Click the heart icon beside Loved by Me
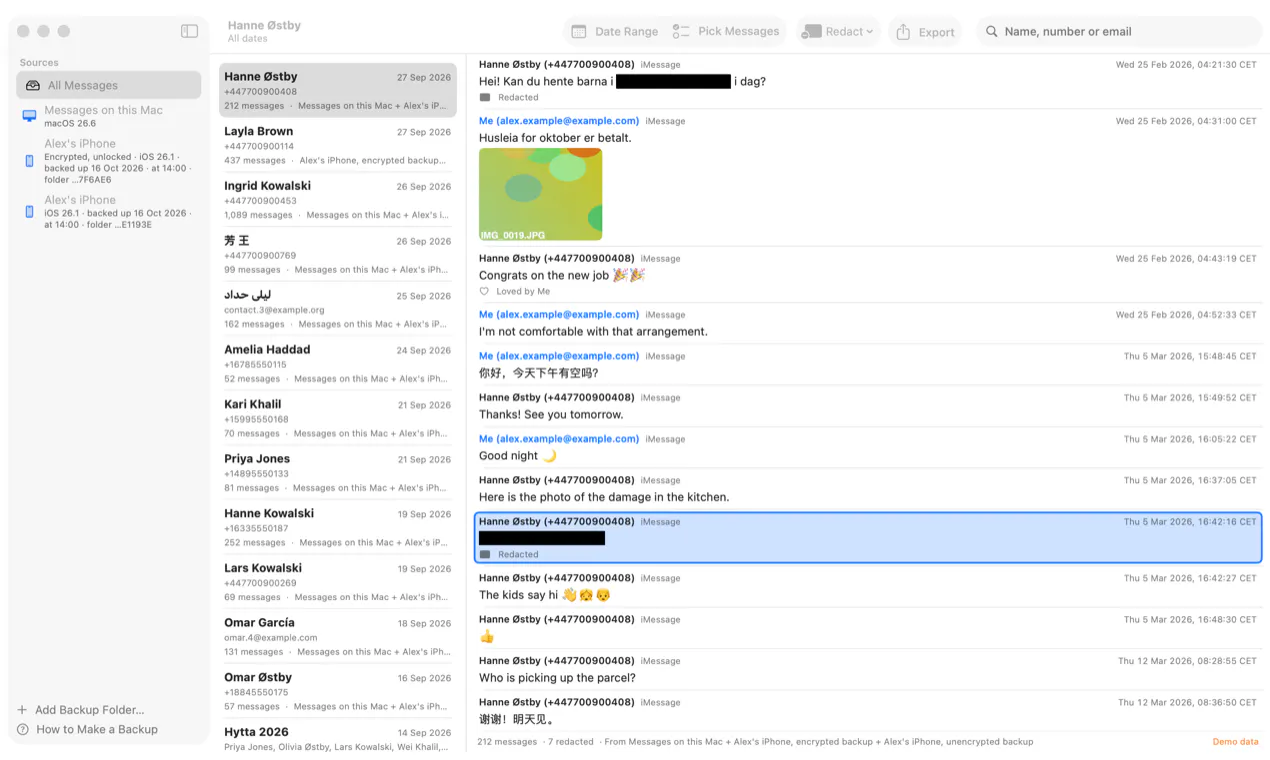 tap(484, 292)
